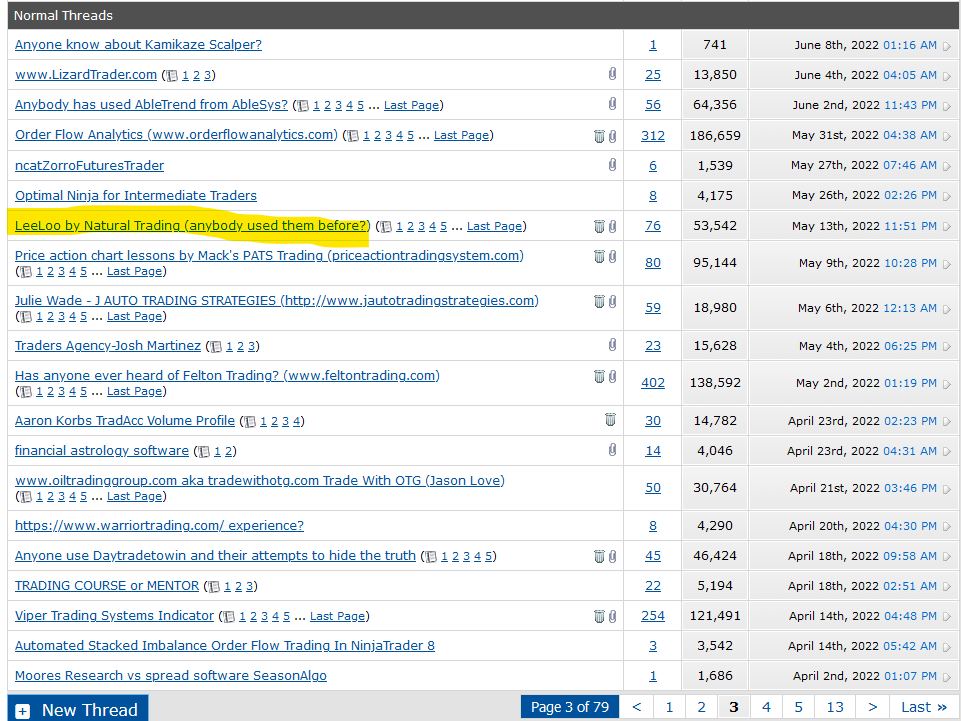Click the date April 21st, 2022
Image resolution: width=961 pixels, height=721 pixels.
(x=834, y=488)
